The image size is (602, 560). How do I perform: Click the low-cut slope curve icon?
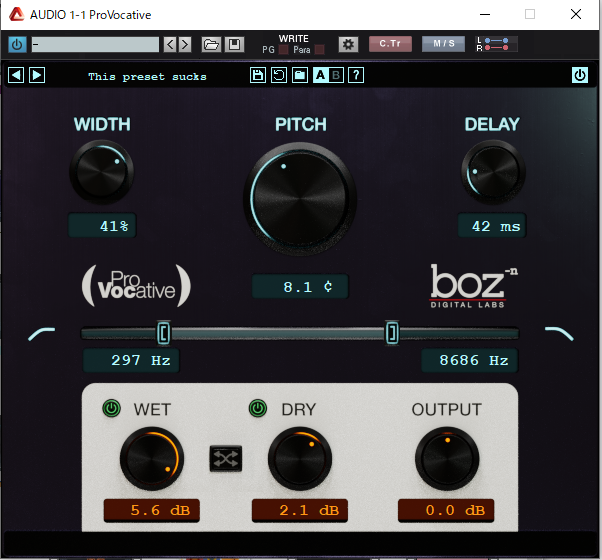coord(42,334)
